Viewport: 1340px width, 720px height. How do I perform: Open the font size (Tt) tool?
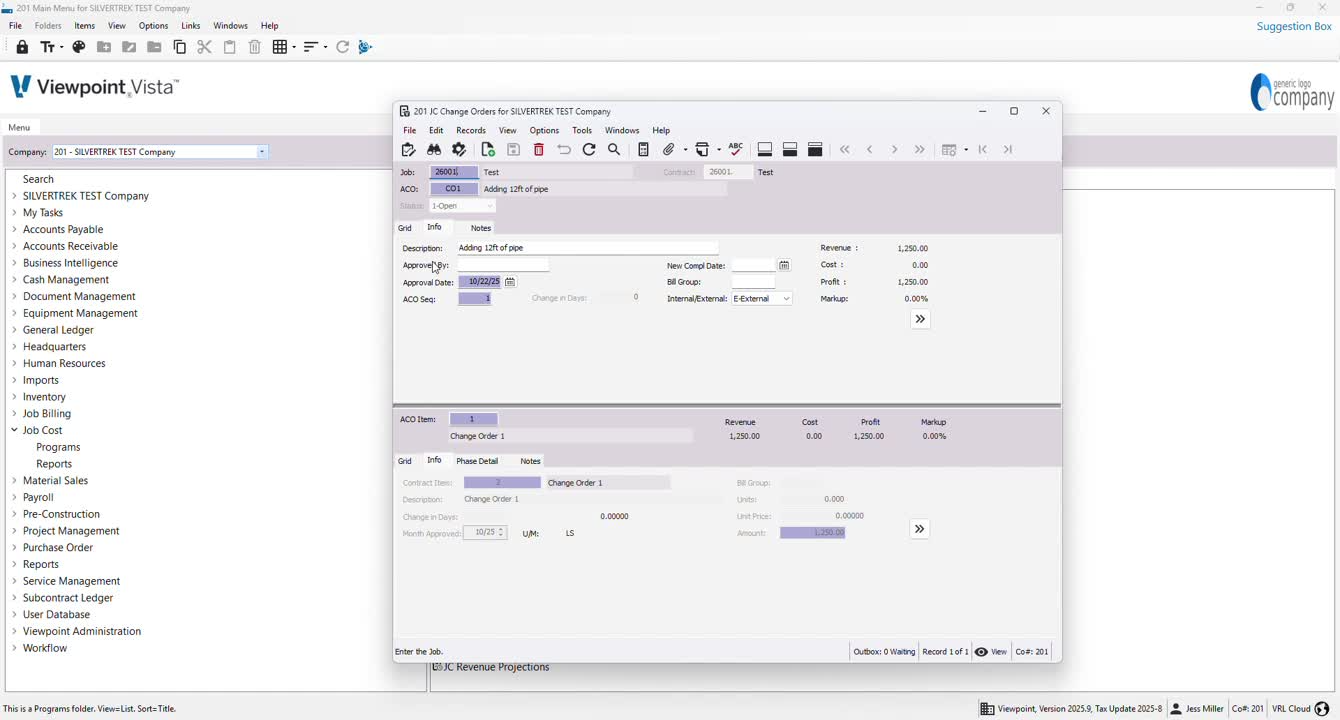coord(51,47)
